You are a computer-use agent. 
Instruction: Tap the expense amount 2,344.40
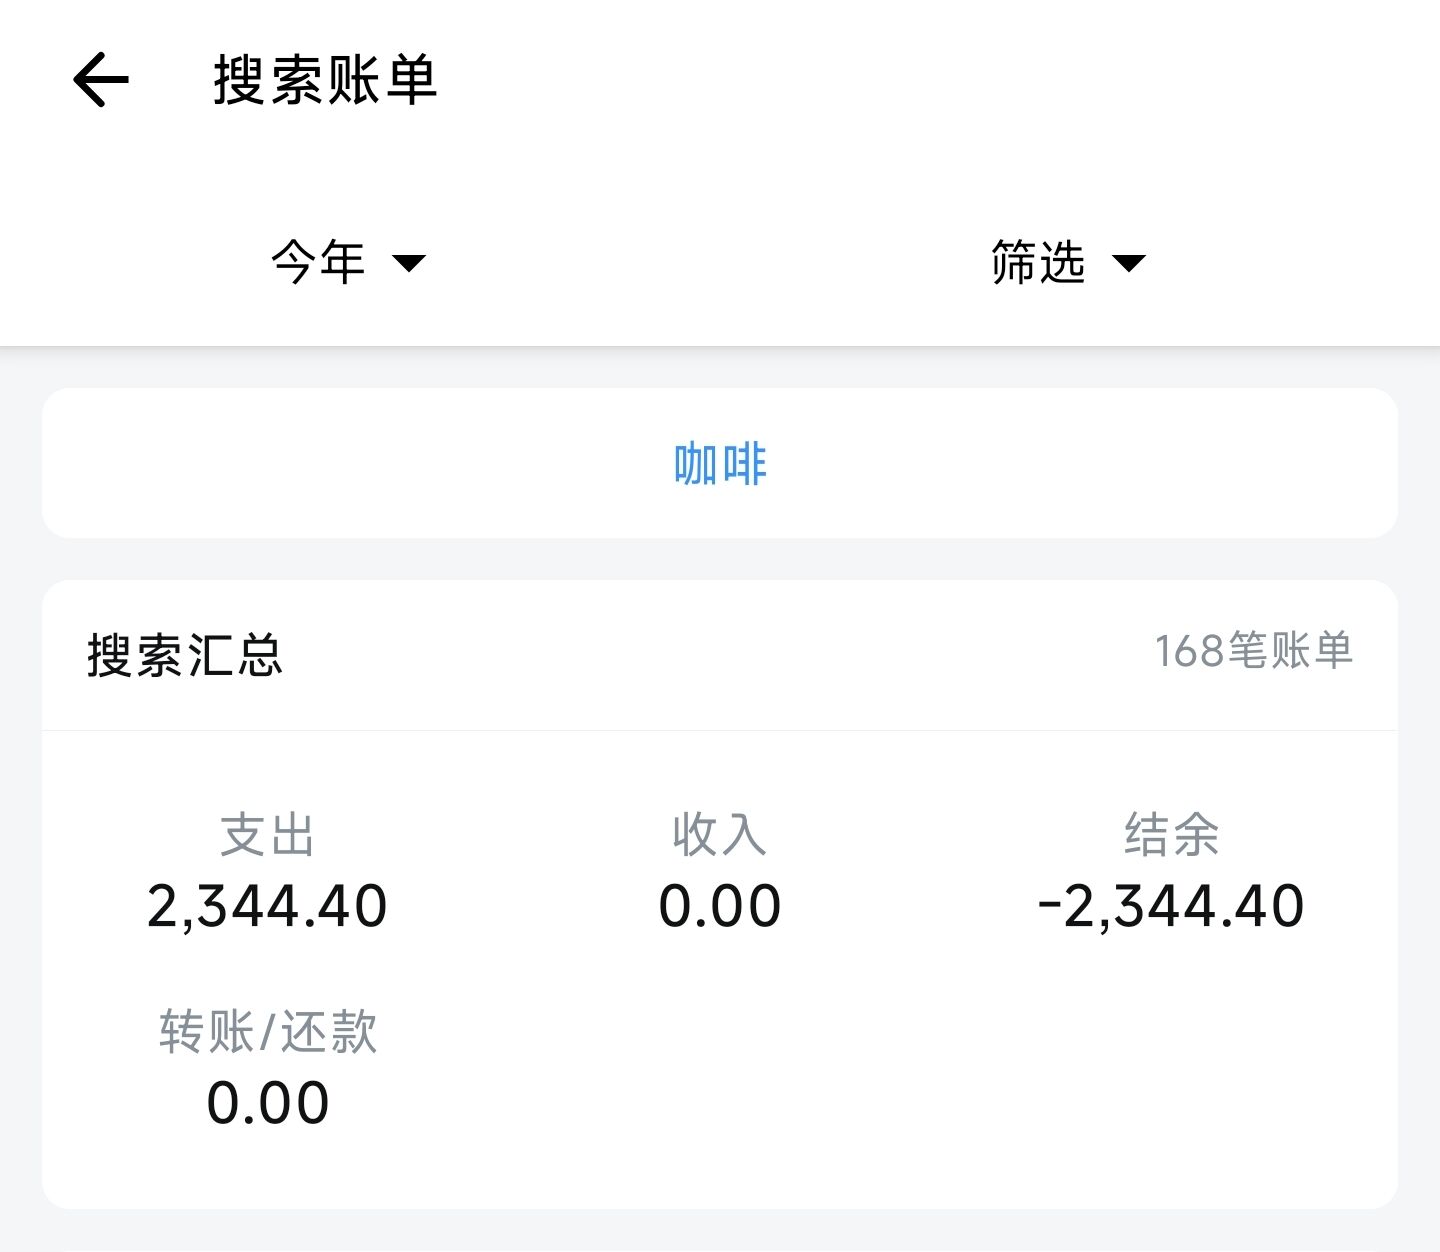coord(267,906)
